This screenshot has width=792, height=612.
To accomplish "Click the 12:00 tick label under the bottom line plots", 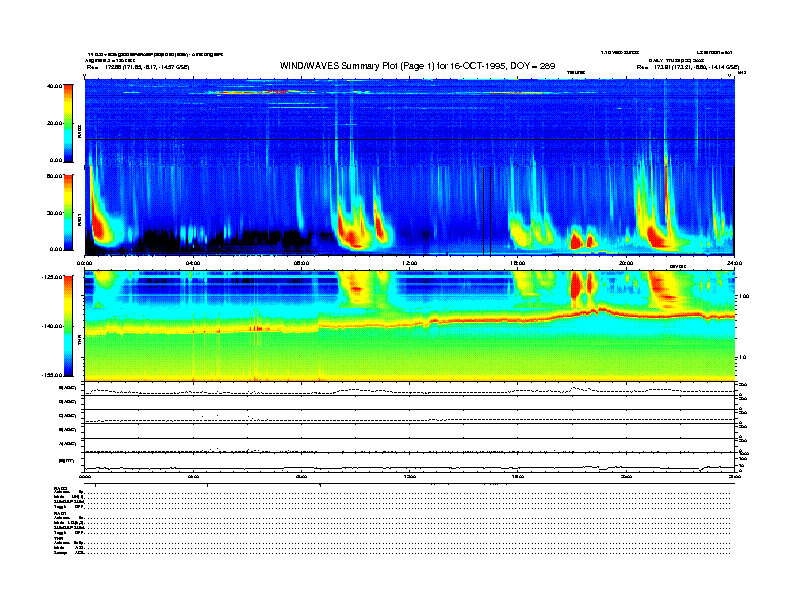I will [x=410, y=476].
